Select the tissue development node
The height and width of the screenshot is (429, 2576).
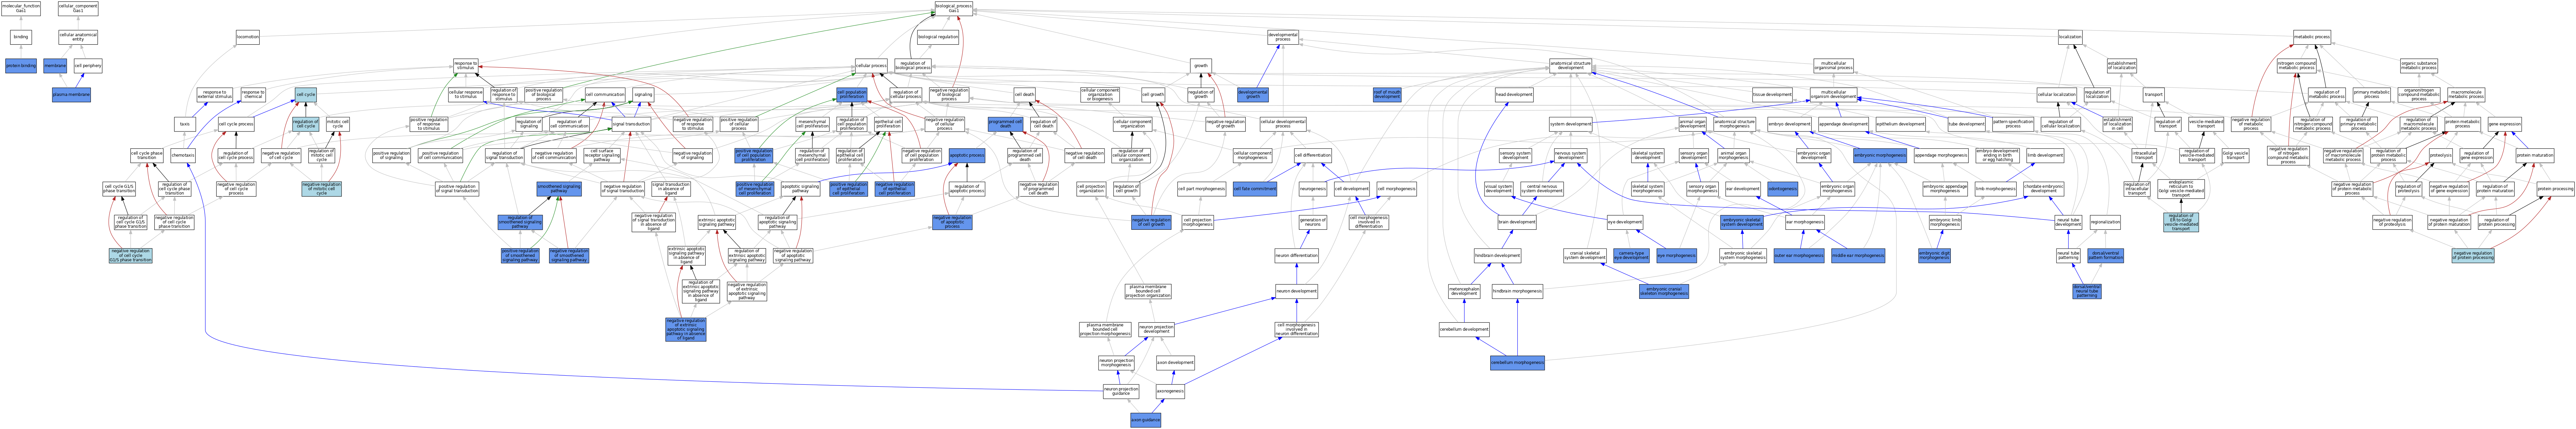click(x=1772, y=95)
